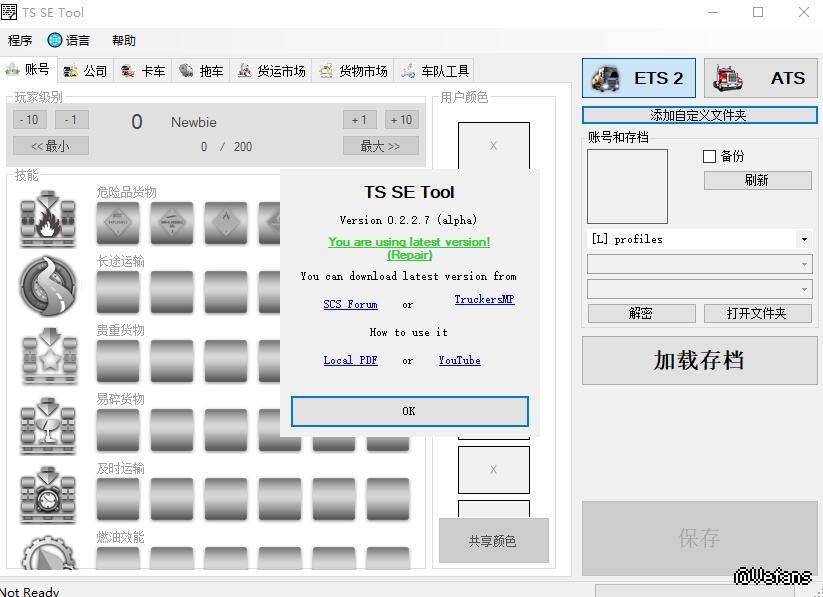This screenshot has height=597, width=823.
Task: Open the second empty profile dropdown
Action: coord(804,264)
